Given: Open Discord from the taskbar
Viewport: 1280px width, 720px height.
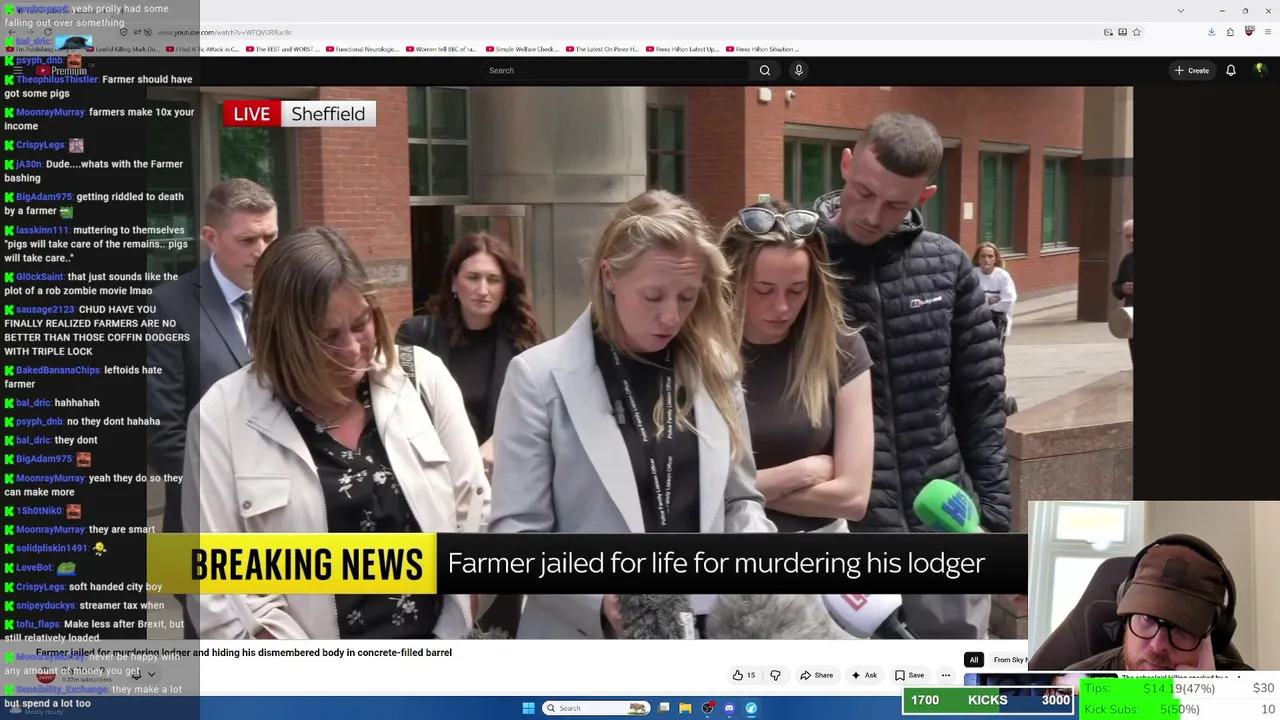Looking at the screenshot, I should pyautogui.click(x=729, y=708).
